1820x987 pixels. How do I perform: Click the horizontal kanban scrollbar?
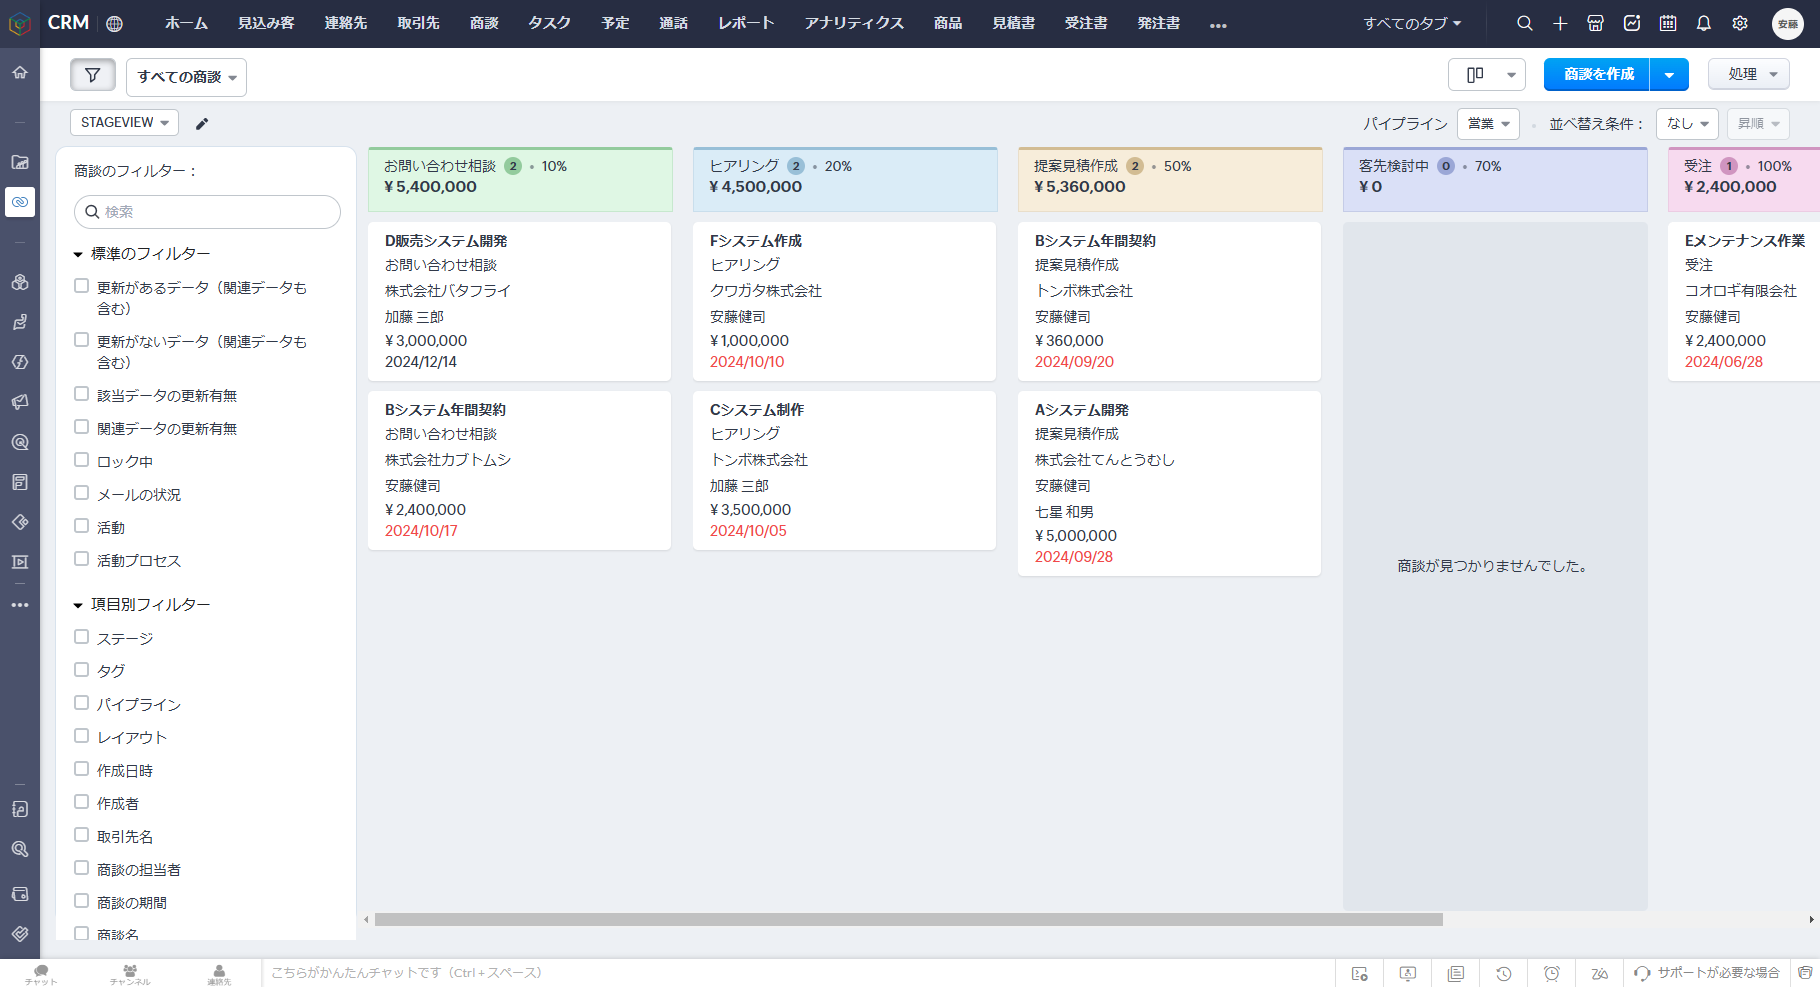click(908, 920)
